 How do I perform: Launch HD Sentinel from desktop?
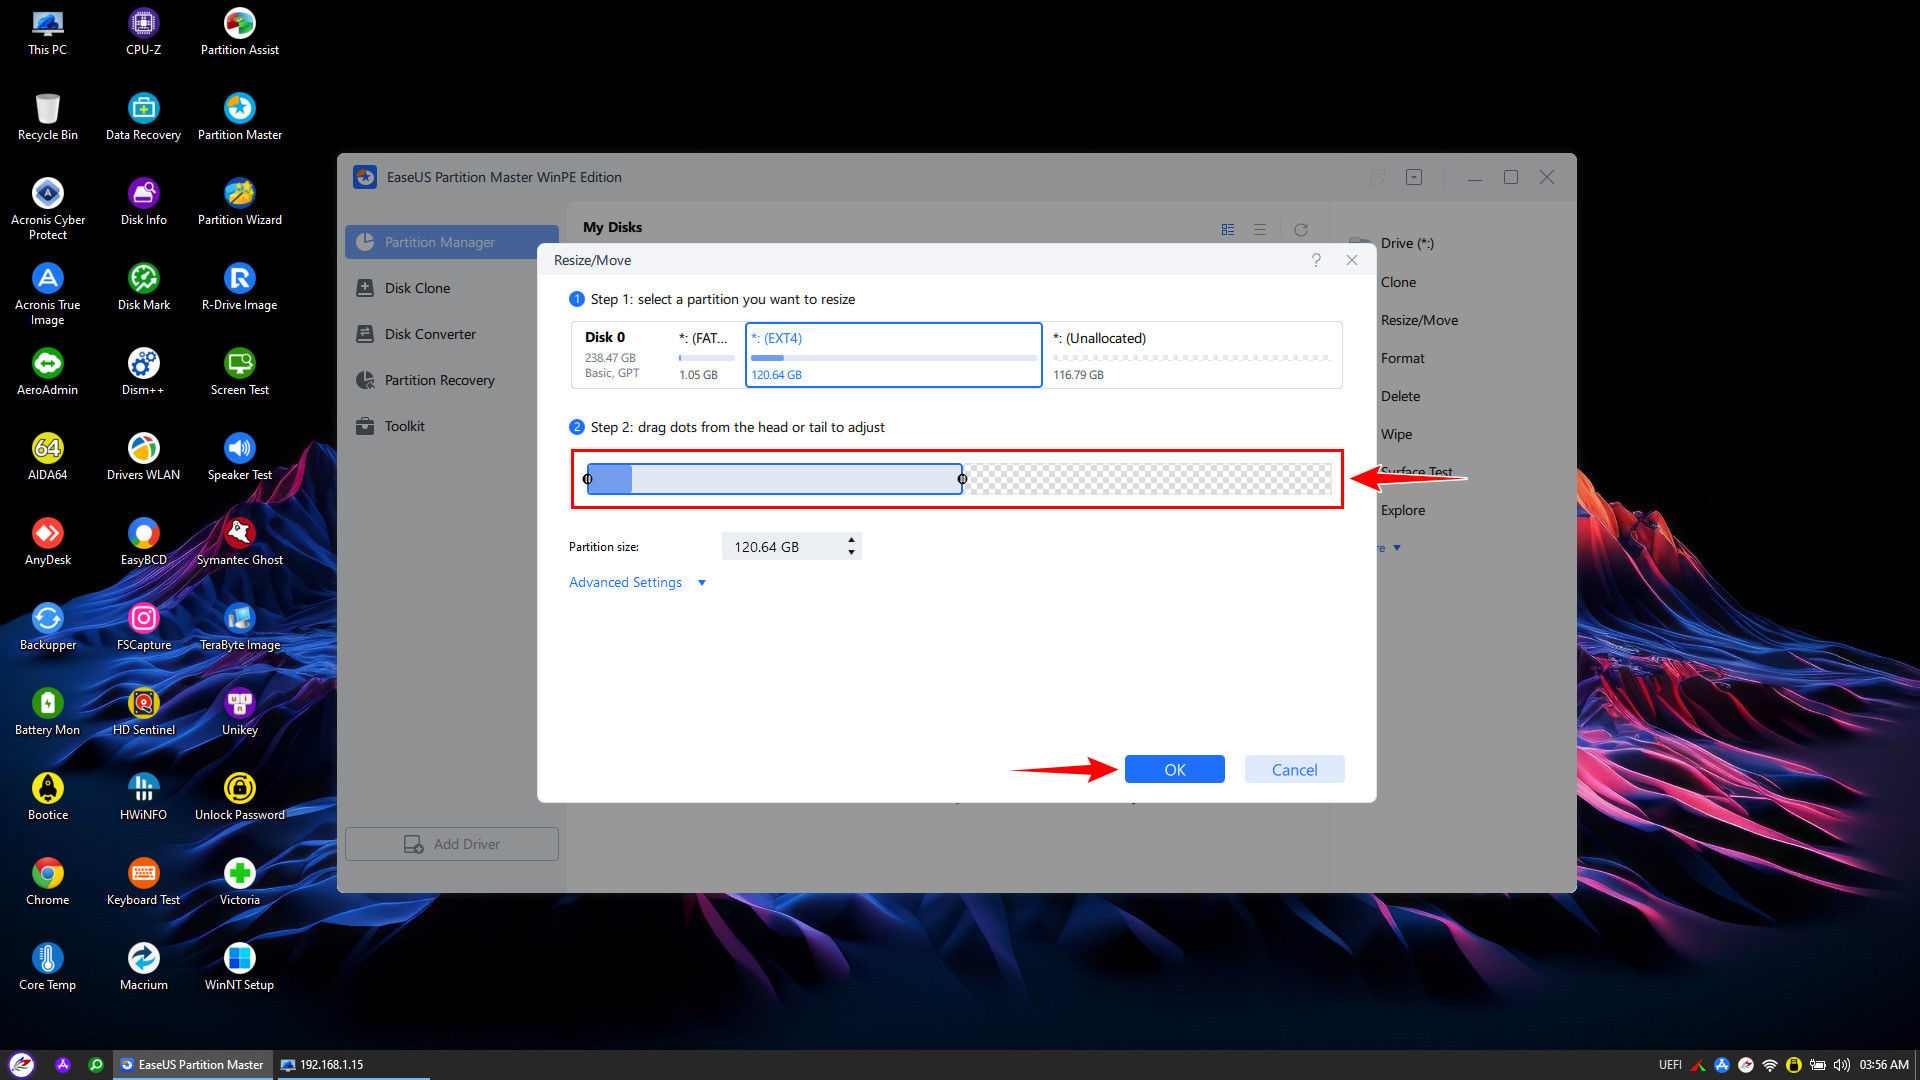click(143, 704)
